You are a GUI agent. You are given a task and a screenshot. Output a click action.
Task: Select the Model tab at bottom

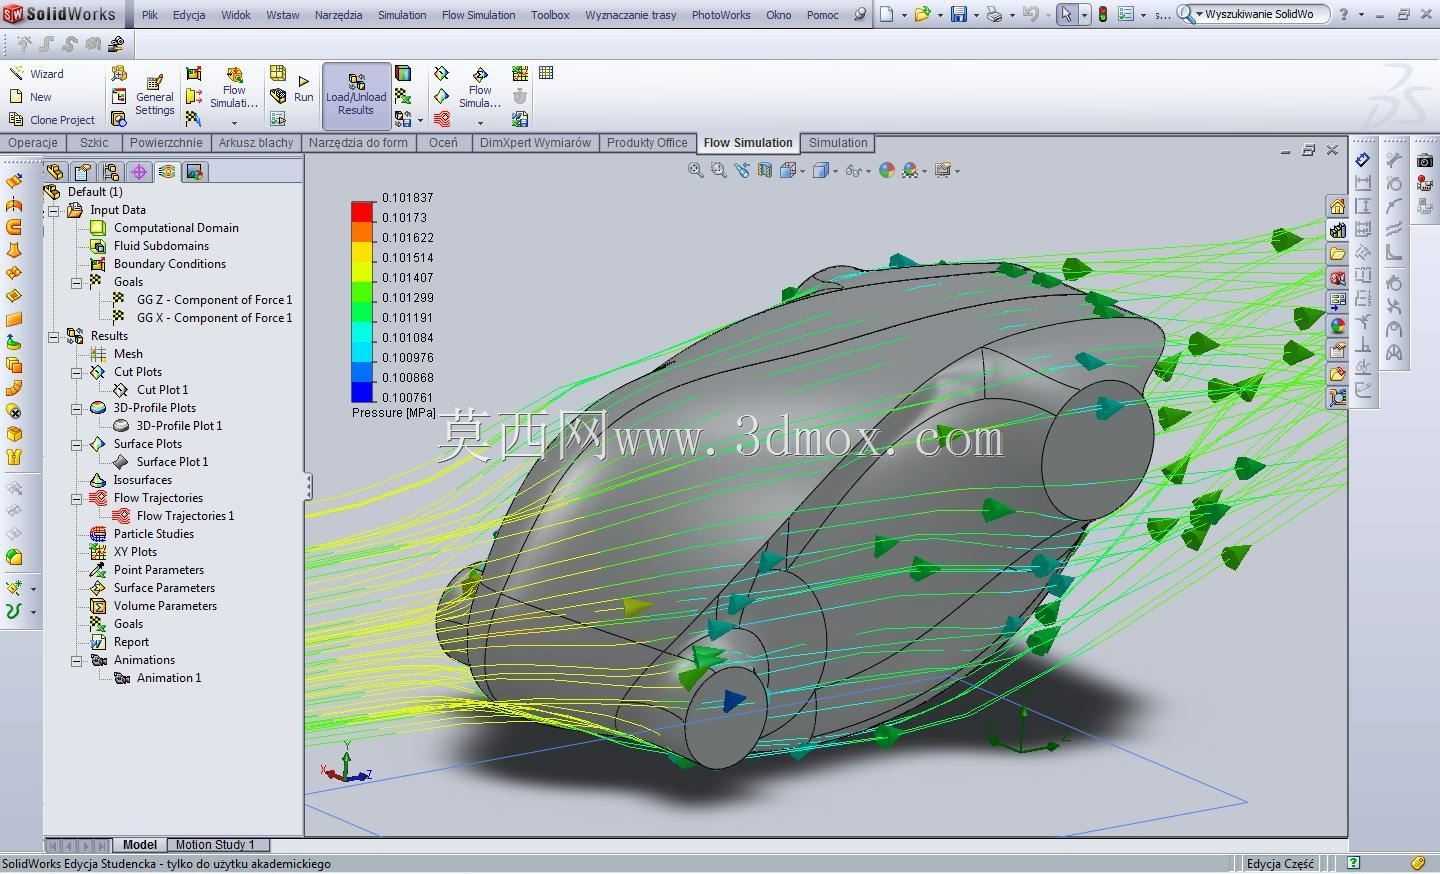point(140,845)
